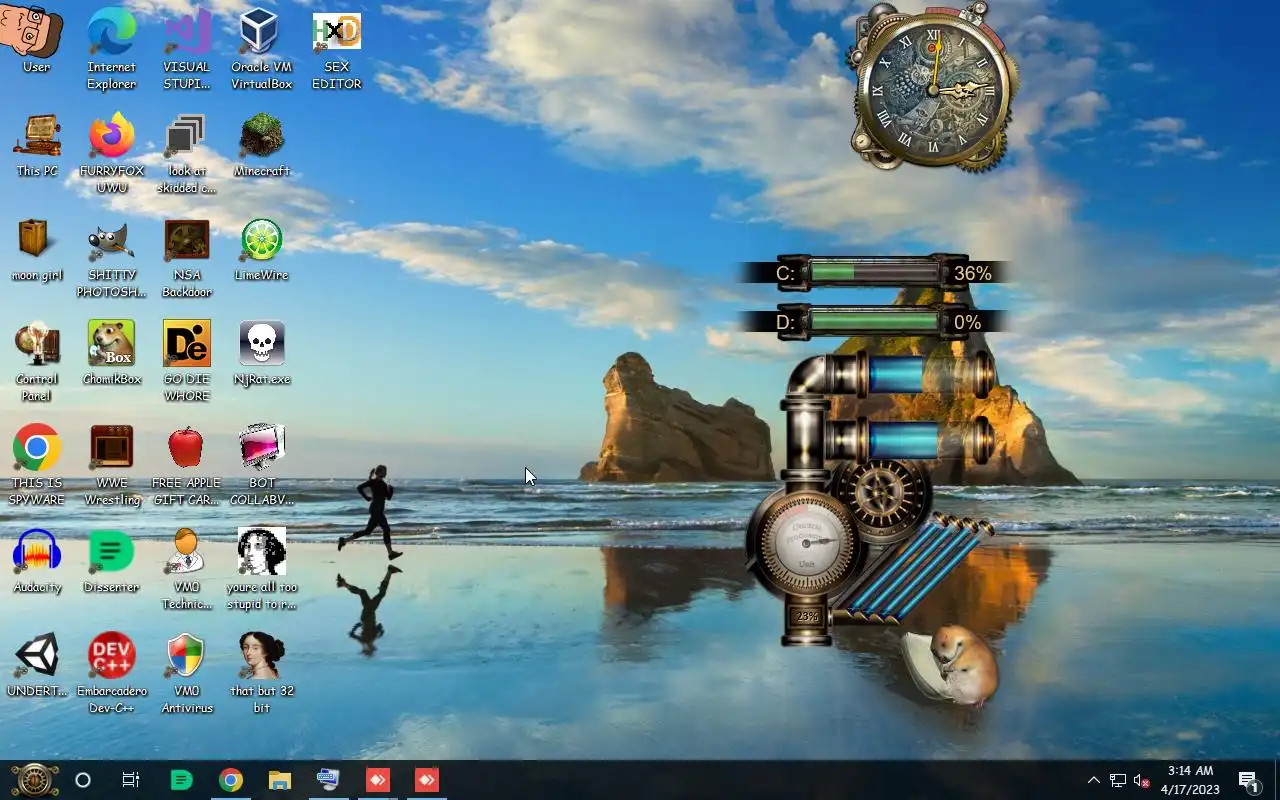Select the ChomikBox shortcut
The width and height of the screenshot is (1280, 800).
pyautogui.click(x=111, y=354)
